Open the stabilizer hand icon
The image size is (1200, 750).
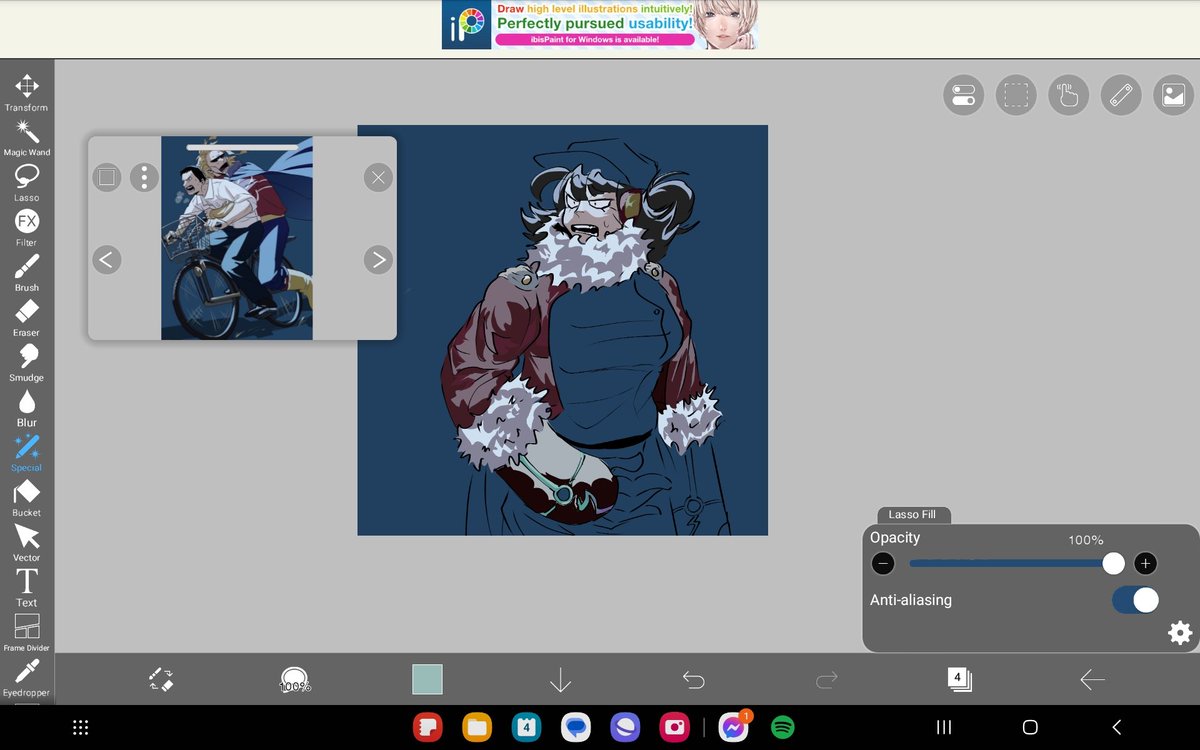click(1068, 95)
